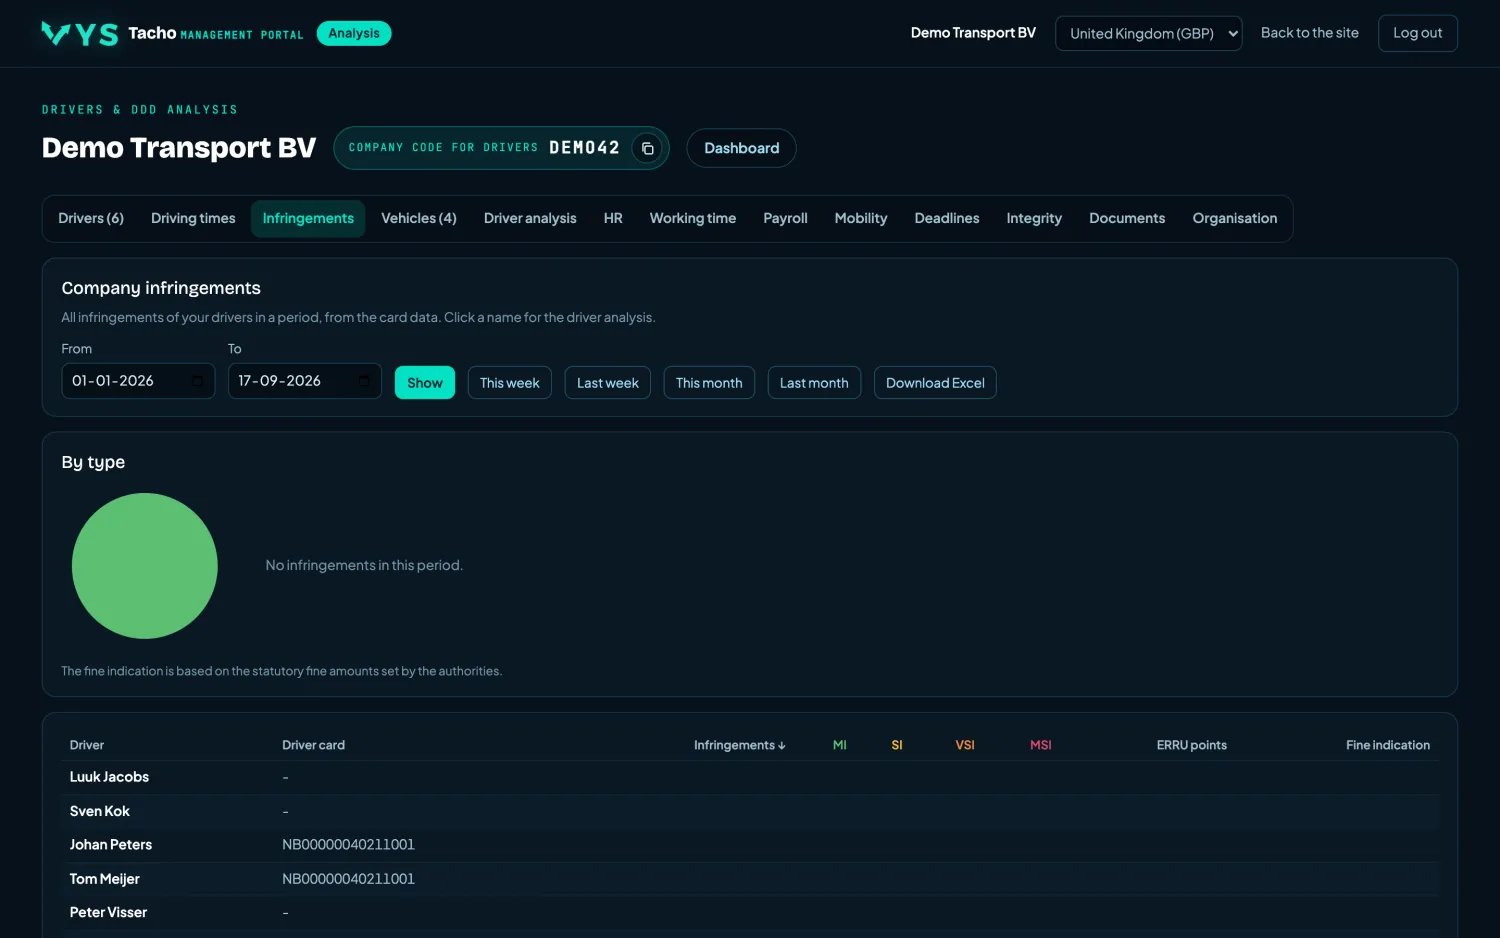Click the ERRU points column header
1500x938 pixels.
(1192, 745)
